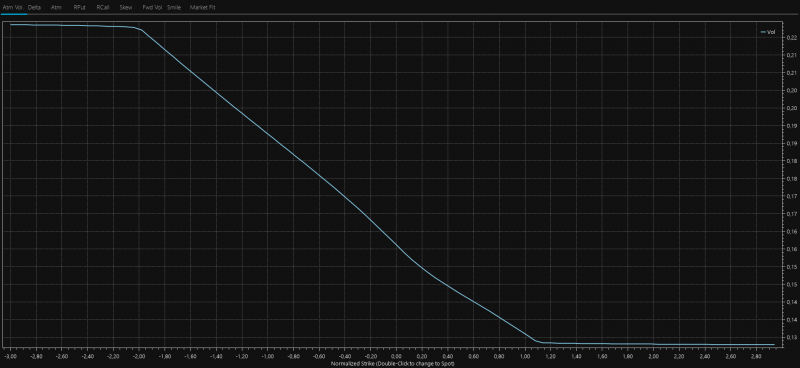Open the Fwd Vol tab

[x=152, y=8]
